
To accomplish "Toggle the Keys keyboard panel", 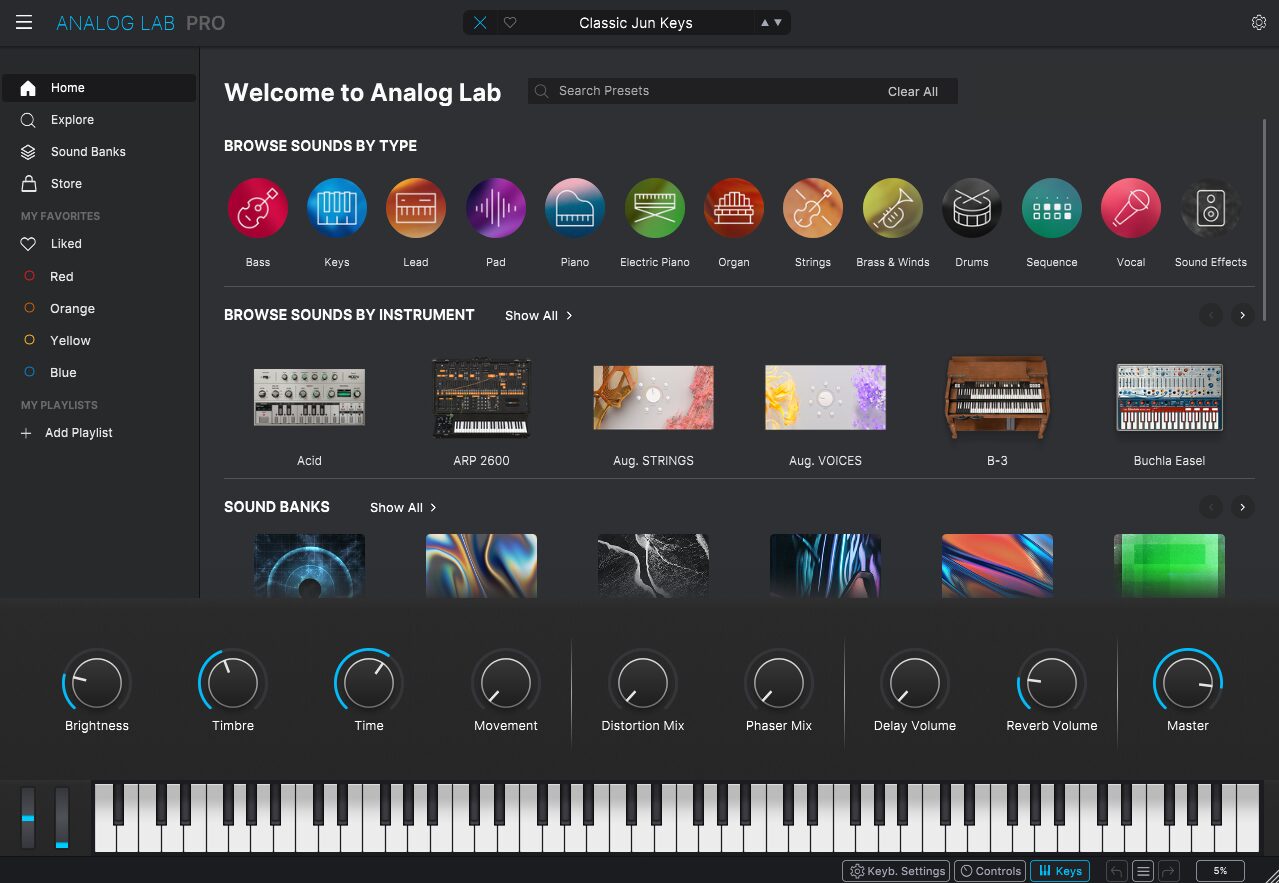I will click(1059, 871).
